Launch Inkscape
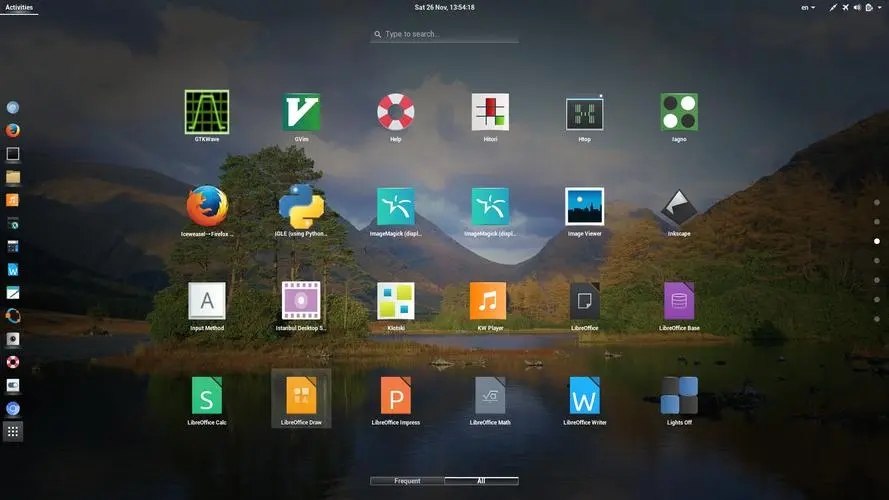Viewport: 889px width, 500px height. 679,206
